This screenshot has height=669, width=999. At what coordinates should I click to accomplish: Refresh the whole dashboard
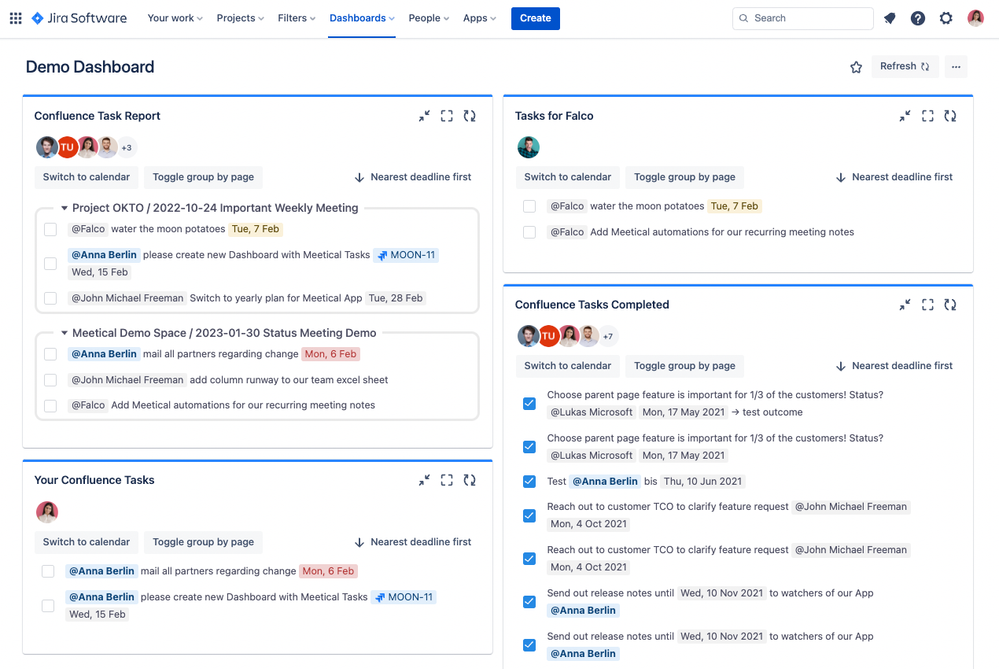[905, 66]
